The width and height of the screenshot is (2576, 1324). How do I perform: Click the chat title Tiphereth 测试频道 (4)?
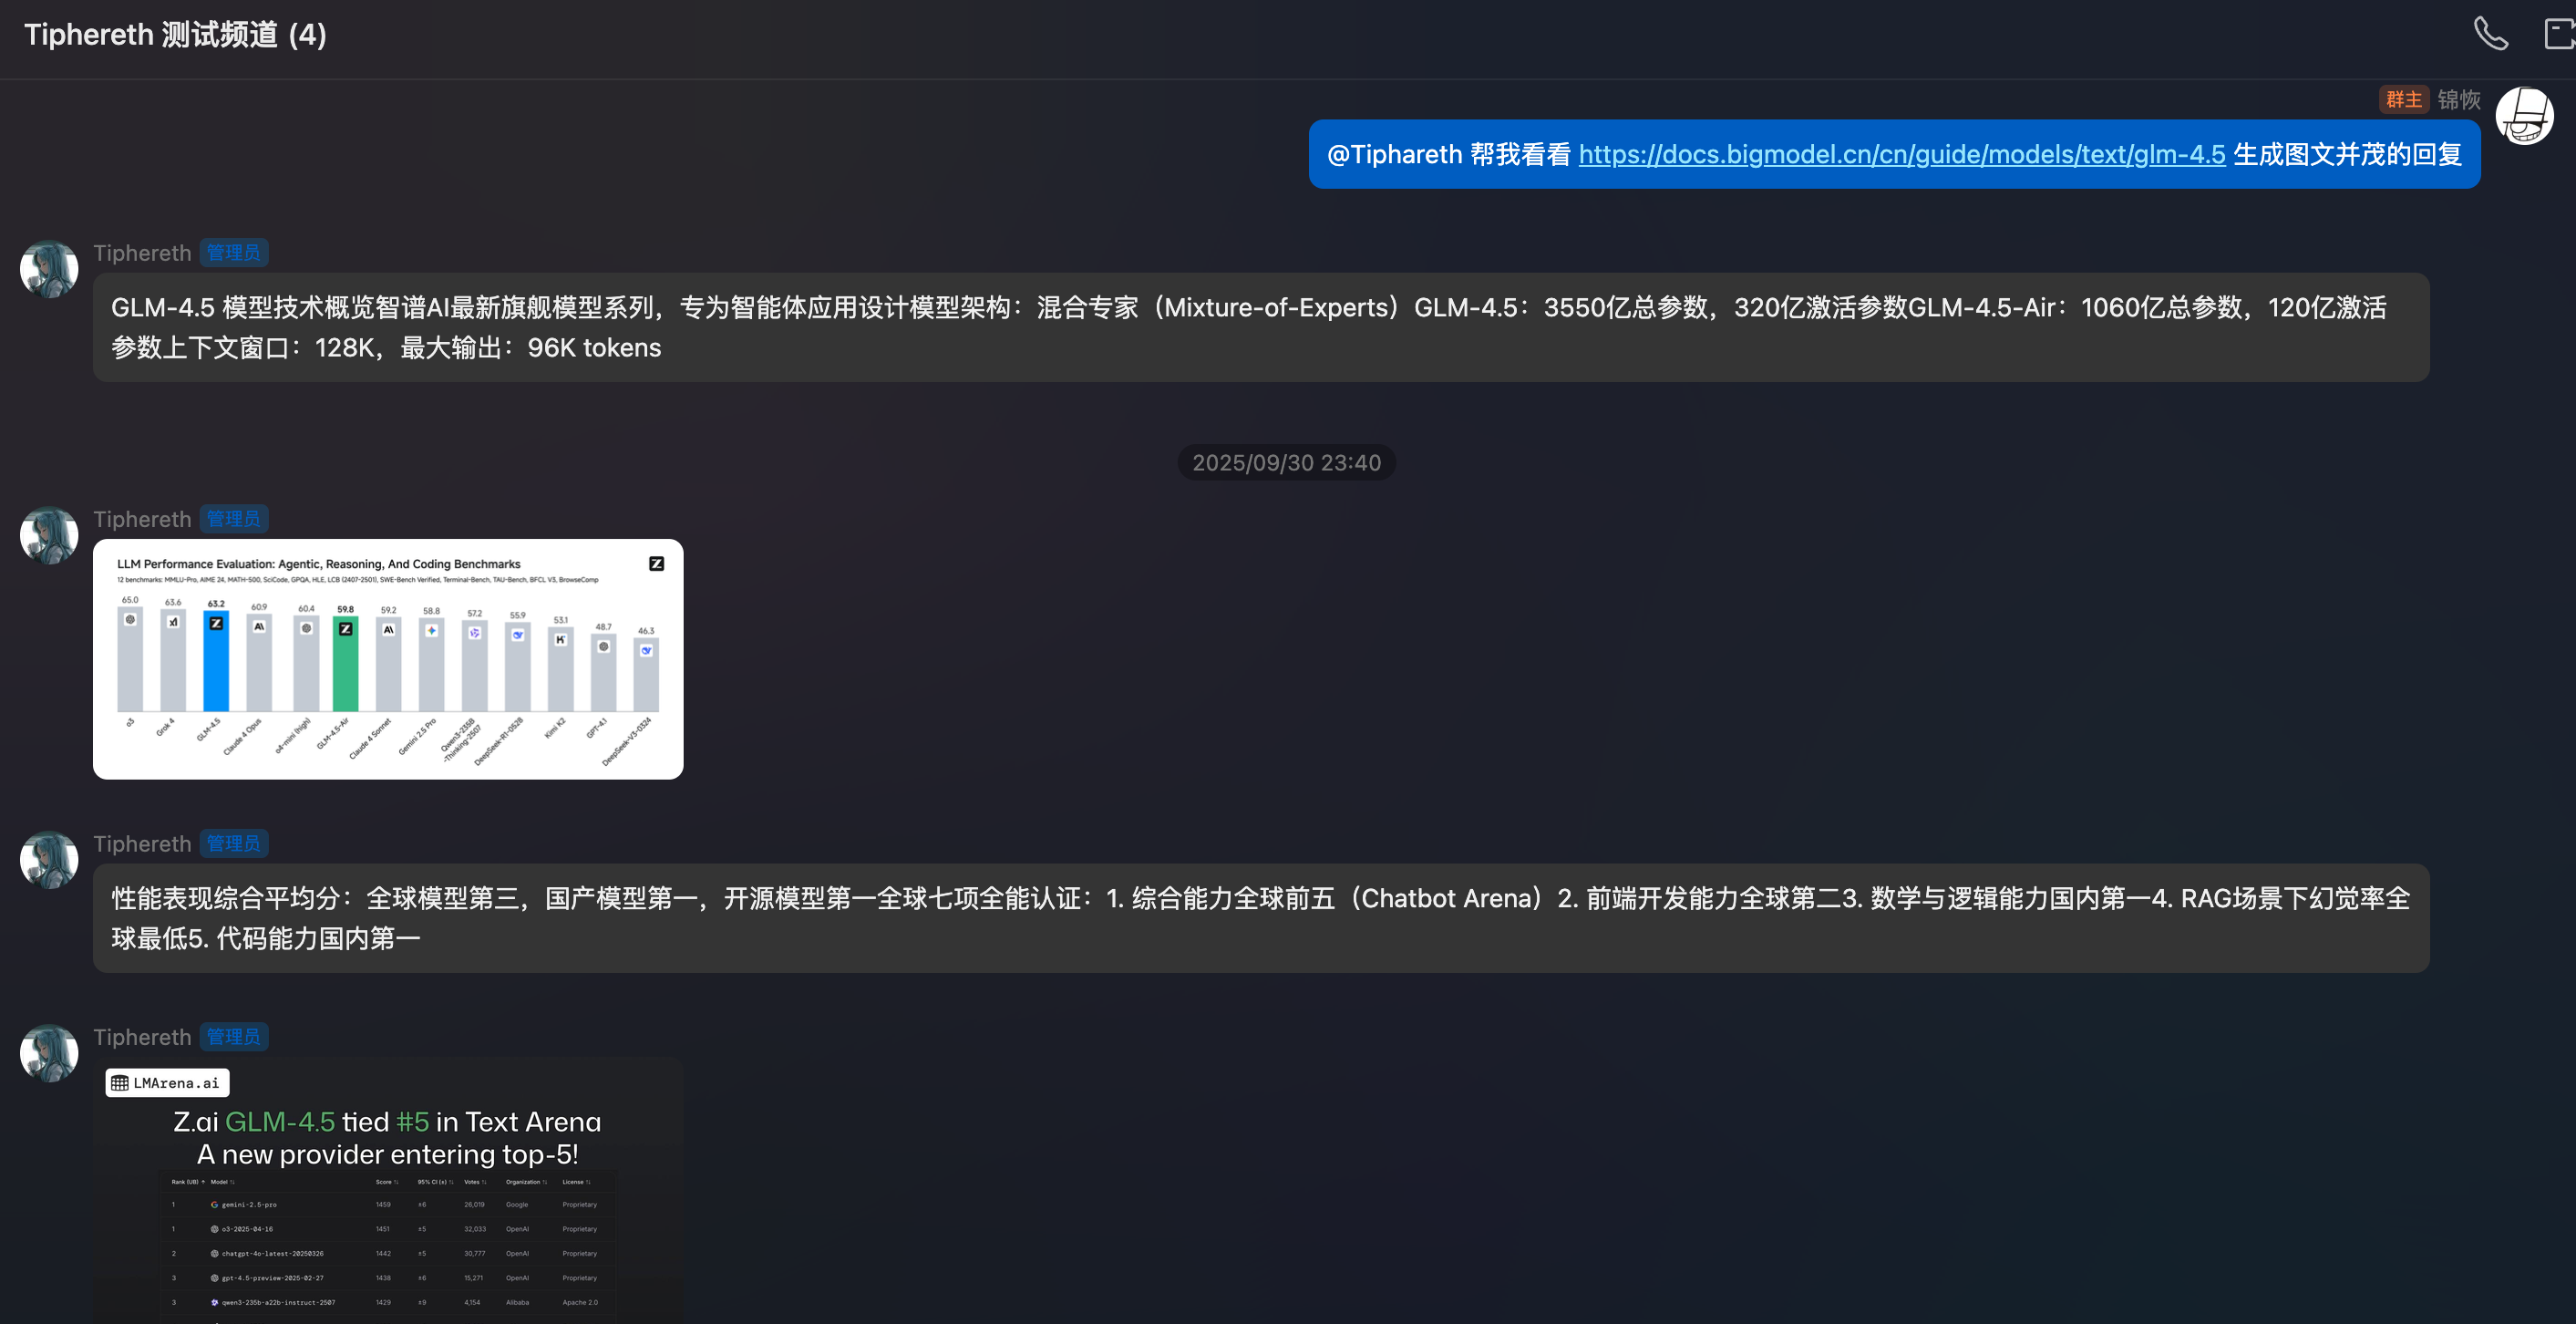click(175, 34)
